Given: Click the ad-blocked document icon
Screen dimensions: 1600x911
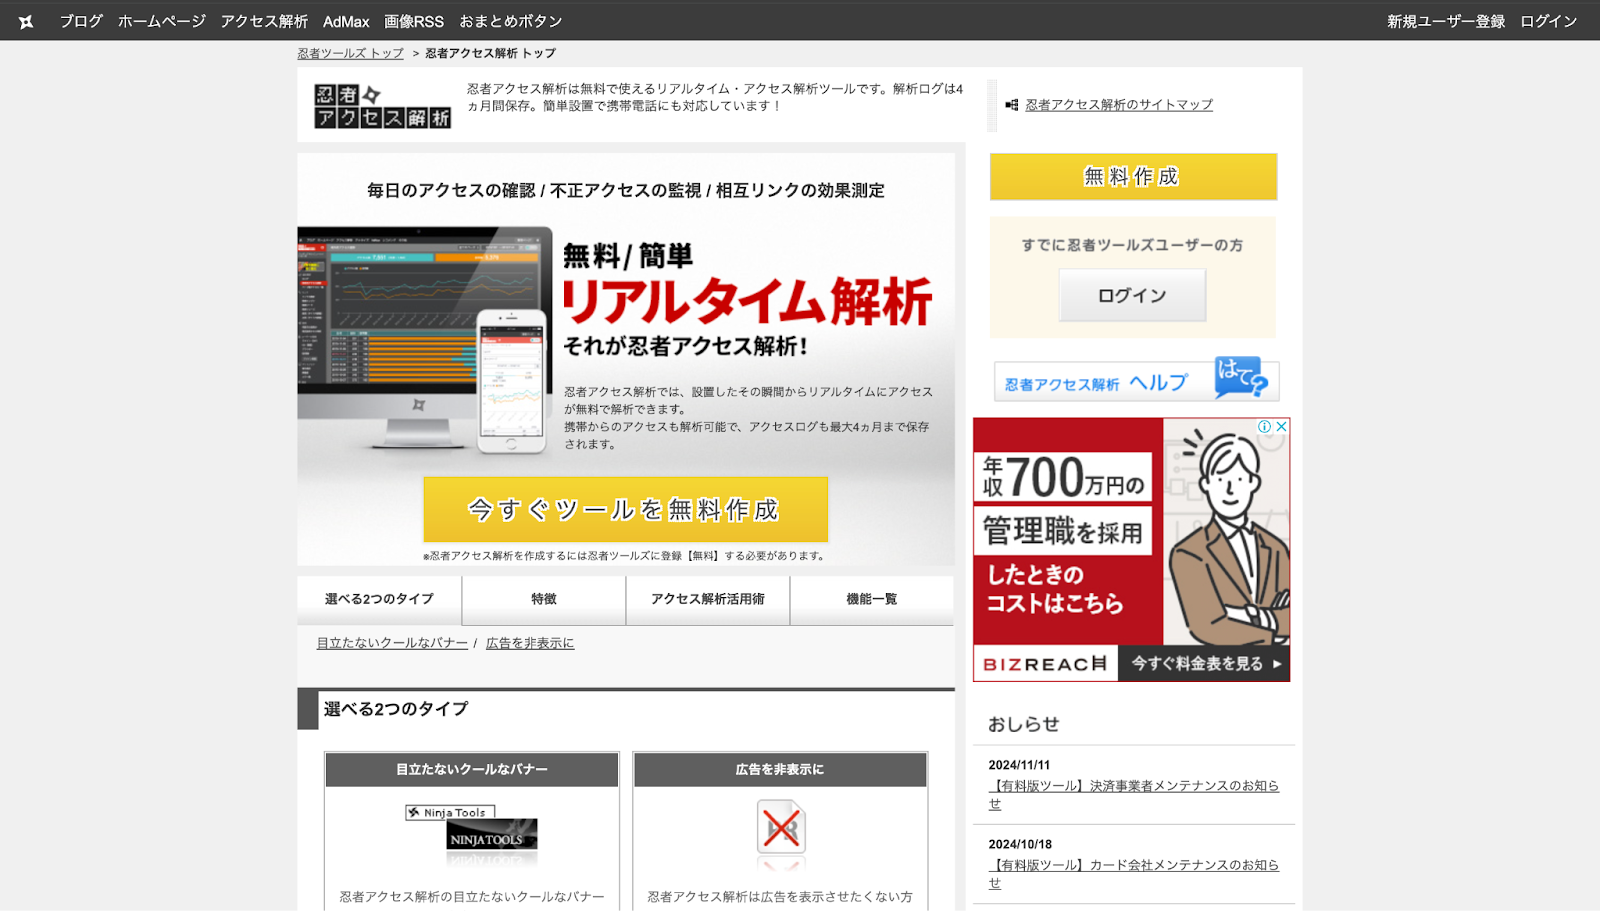Looking at the screenshot, I should 781,828.
